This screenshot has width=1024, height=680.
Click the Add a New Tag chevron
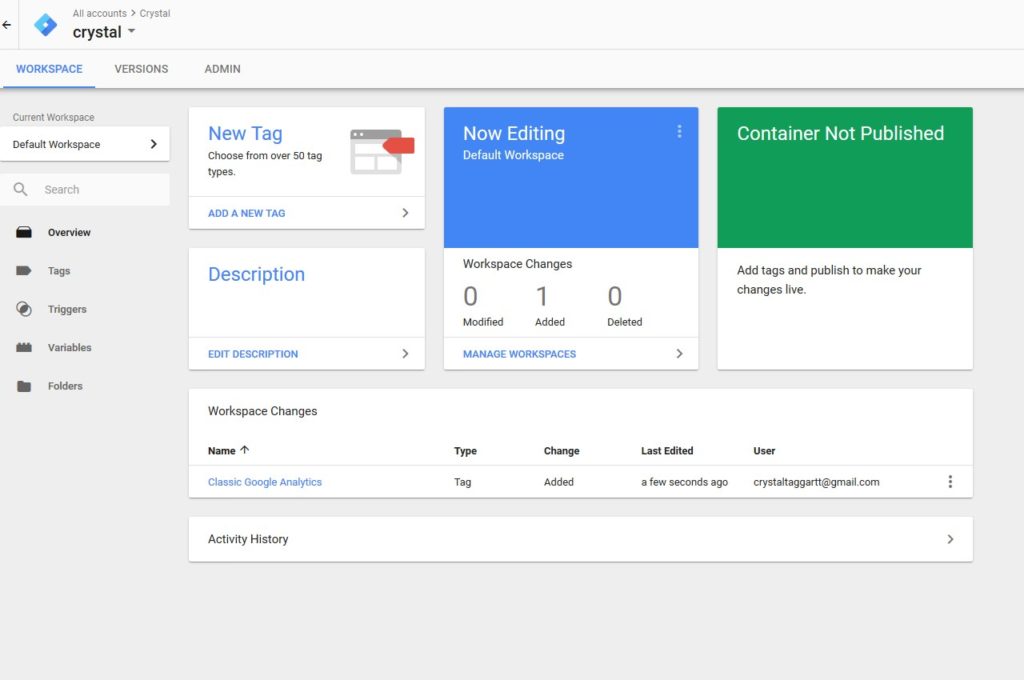(405, 213)
